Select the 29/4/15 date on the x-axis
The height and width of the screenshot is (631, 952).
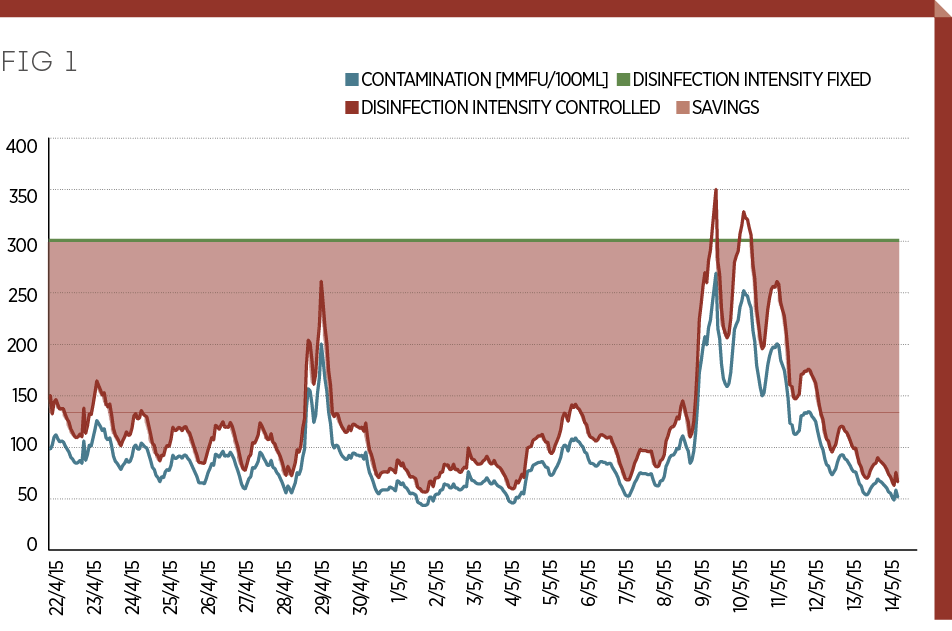(x=322, y=588)
